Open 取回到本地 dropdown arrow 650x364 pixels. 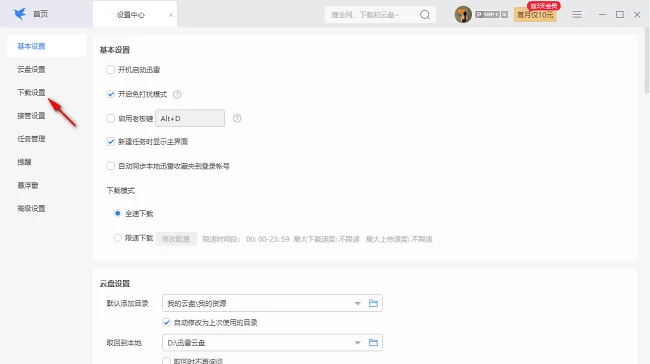tap(357, 343)
